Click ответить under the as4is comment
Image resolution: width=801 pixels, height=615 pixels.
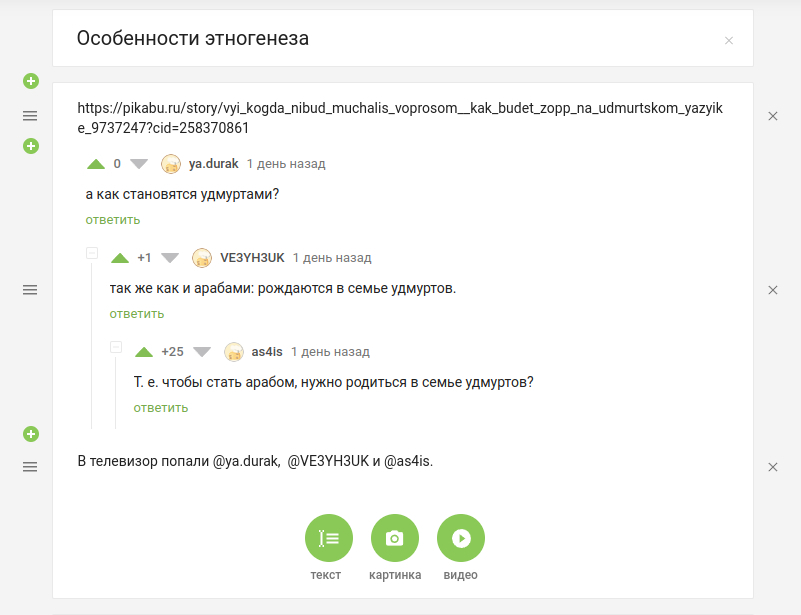click(x=161, y=408)
